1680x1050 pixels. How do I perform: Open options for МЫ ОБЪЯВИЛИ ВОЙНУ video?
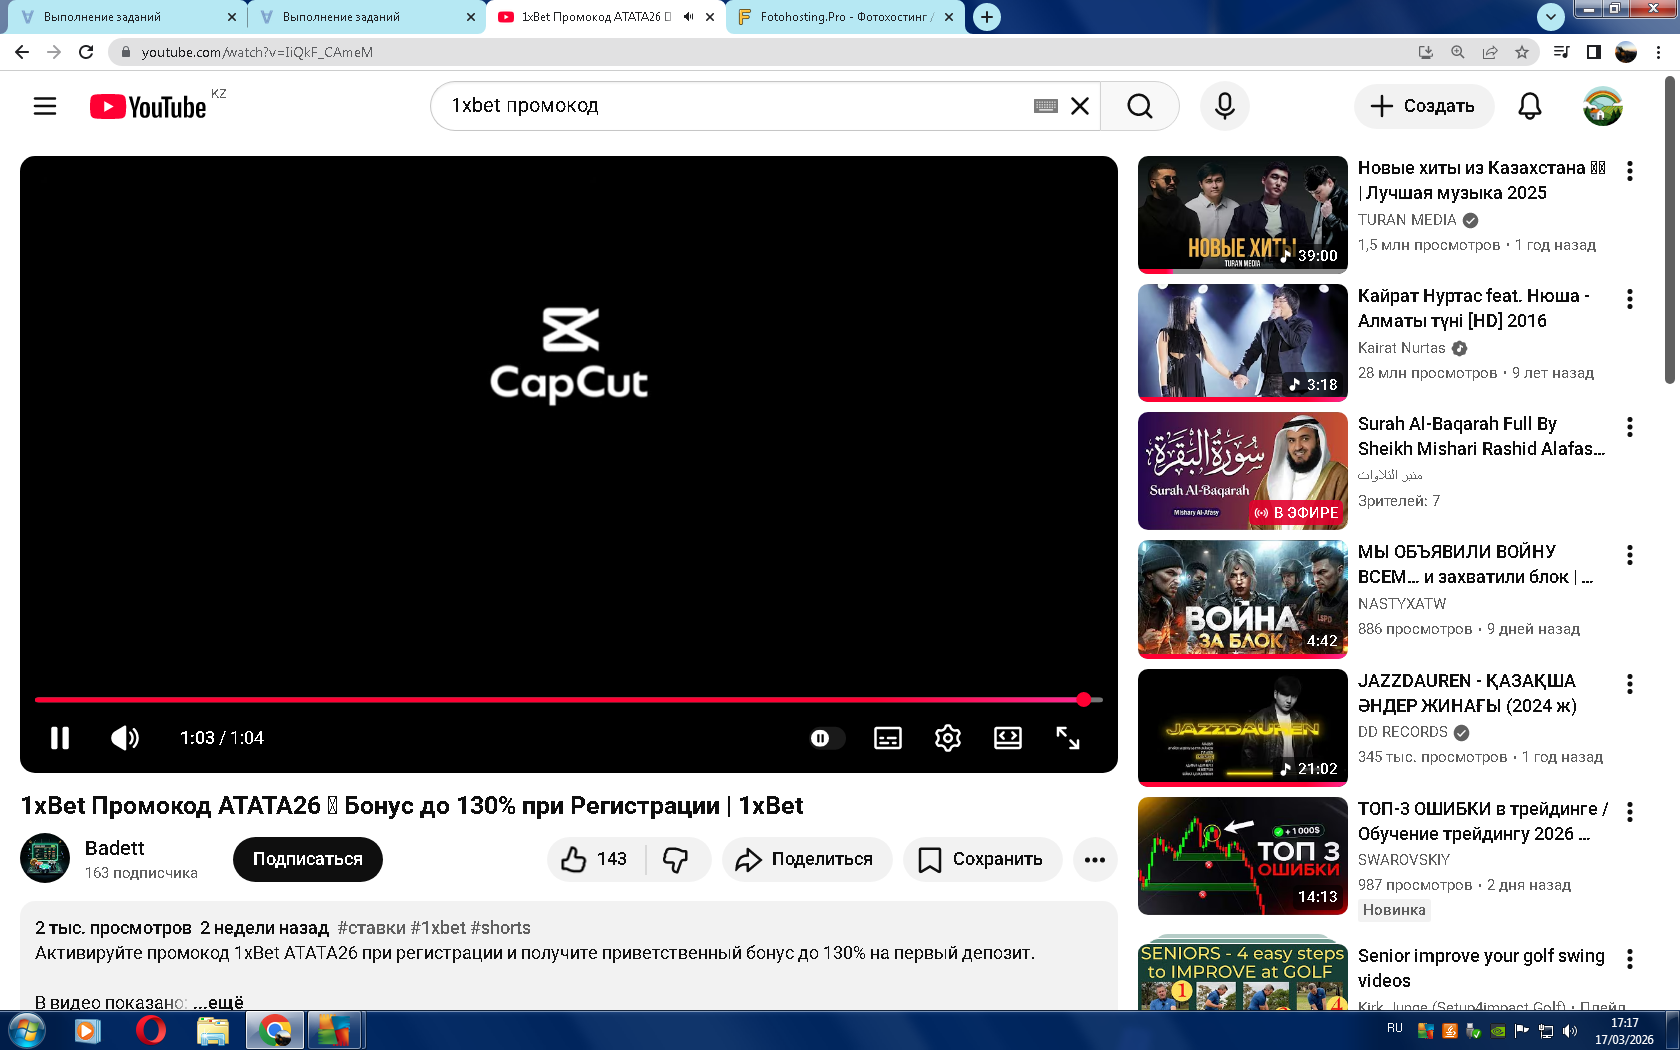coord(1630,555)
